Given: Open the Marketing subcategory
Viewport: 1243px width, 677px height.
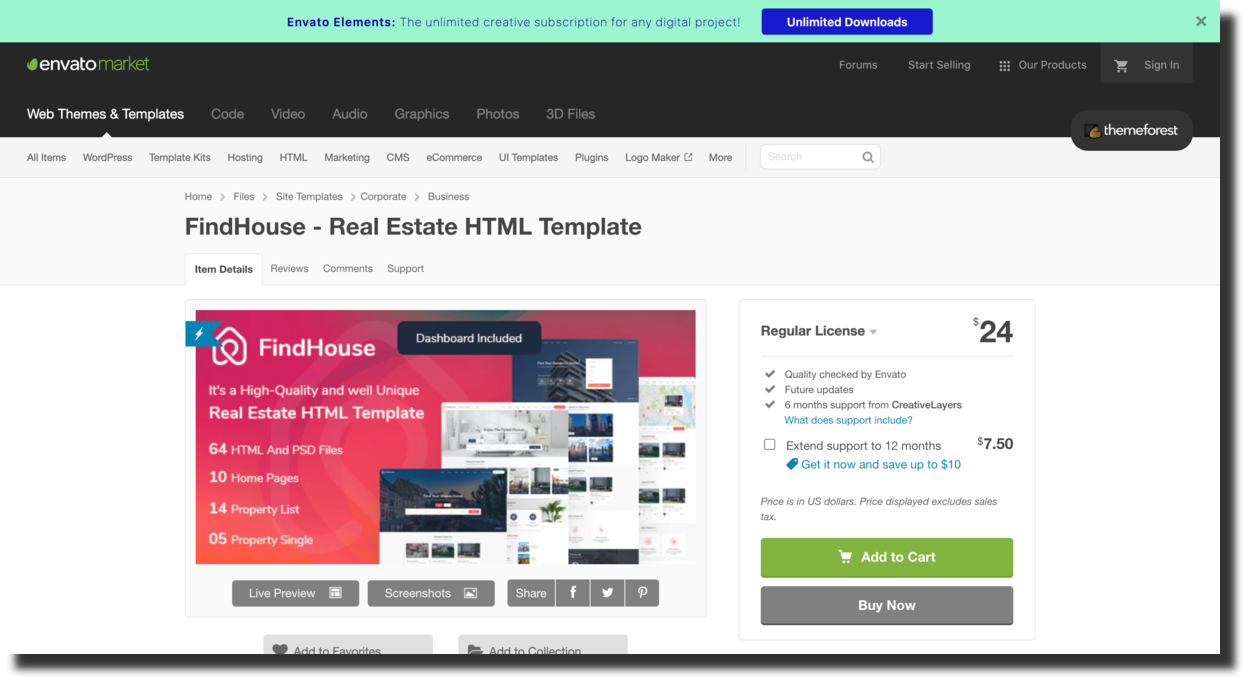Looking at the screenshot, I should (347, 157).
